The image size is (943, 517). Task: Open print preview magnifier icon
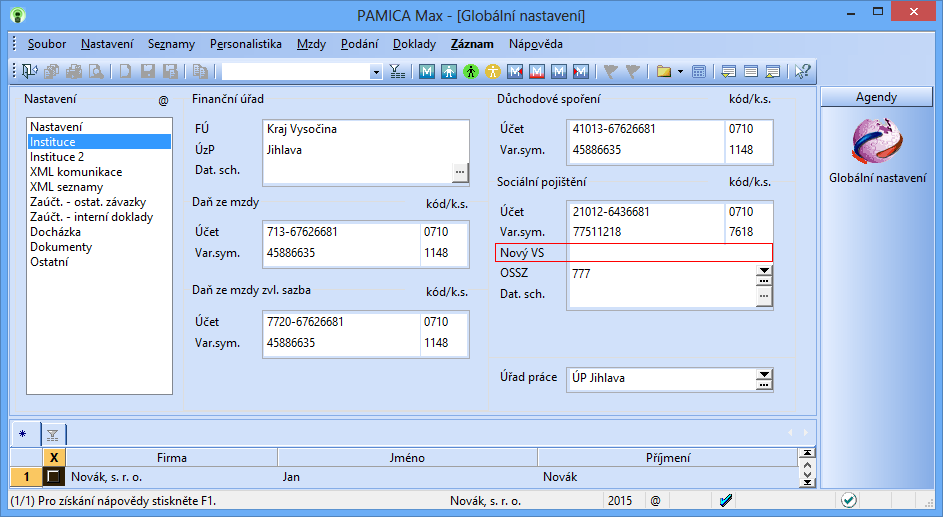[x=96, y=72]
